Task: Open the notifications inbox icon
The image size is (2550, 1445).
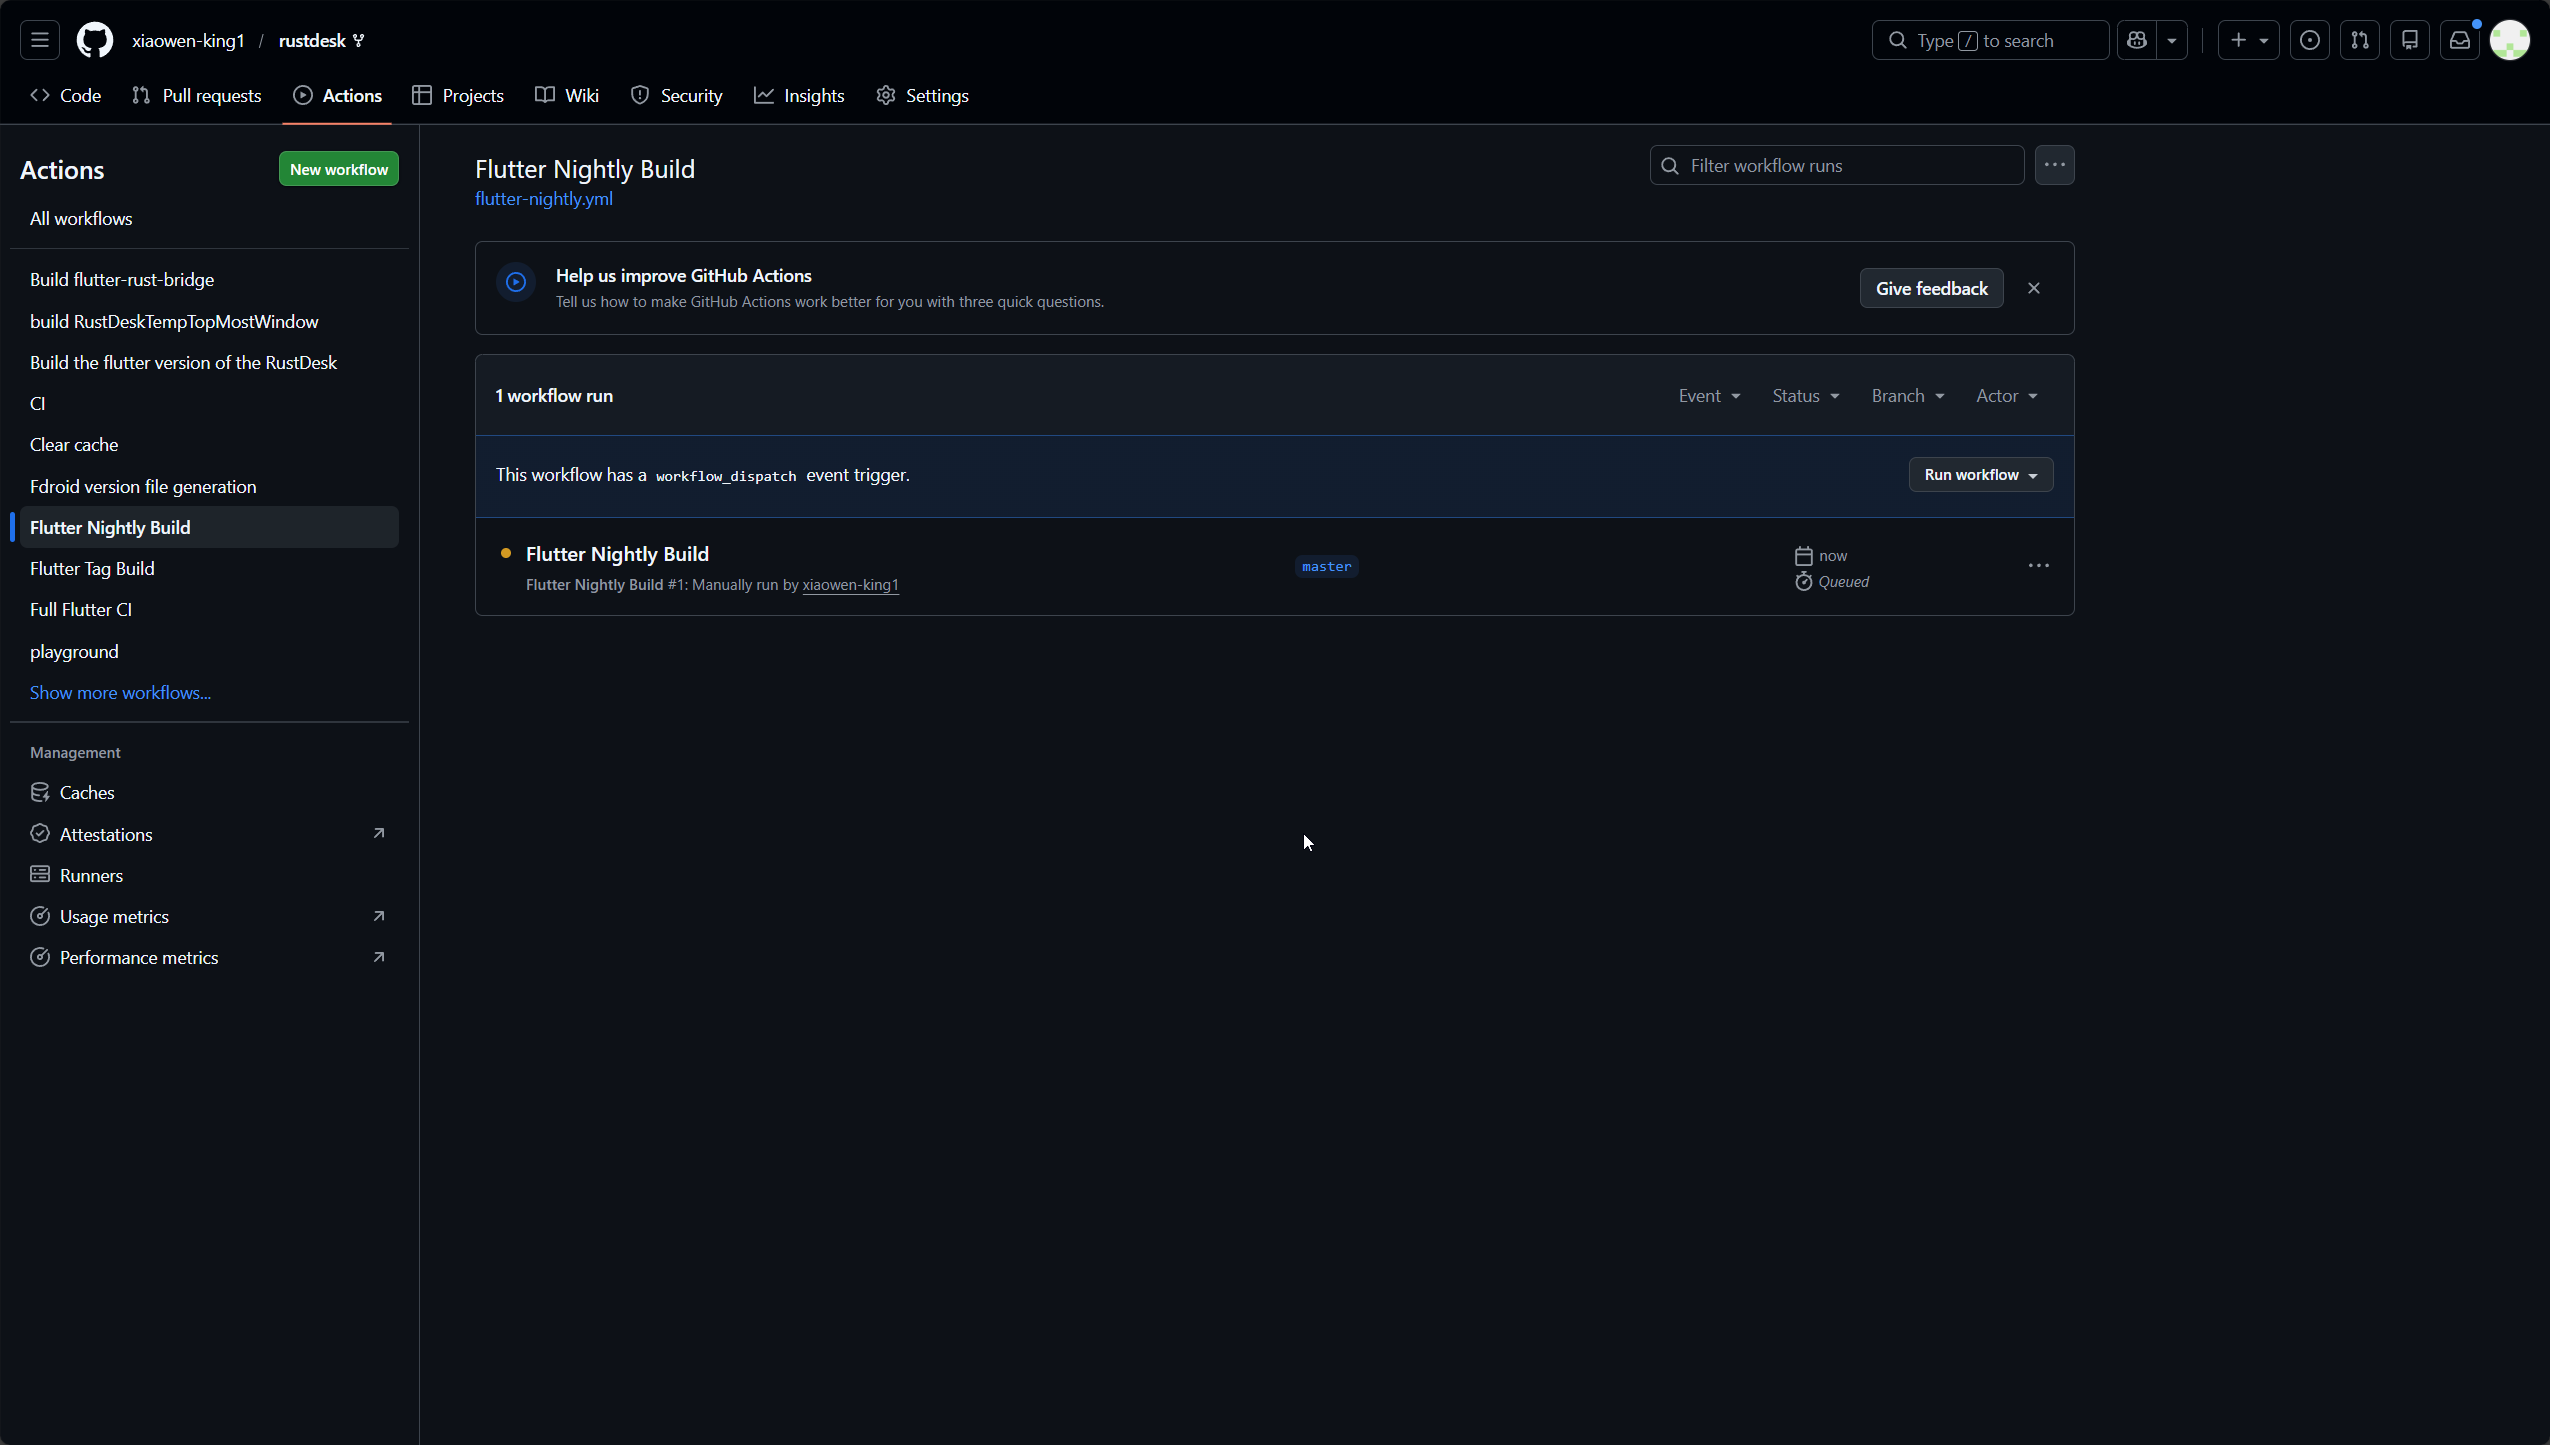Action: (2459, 40)
